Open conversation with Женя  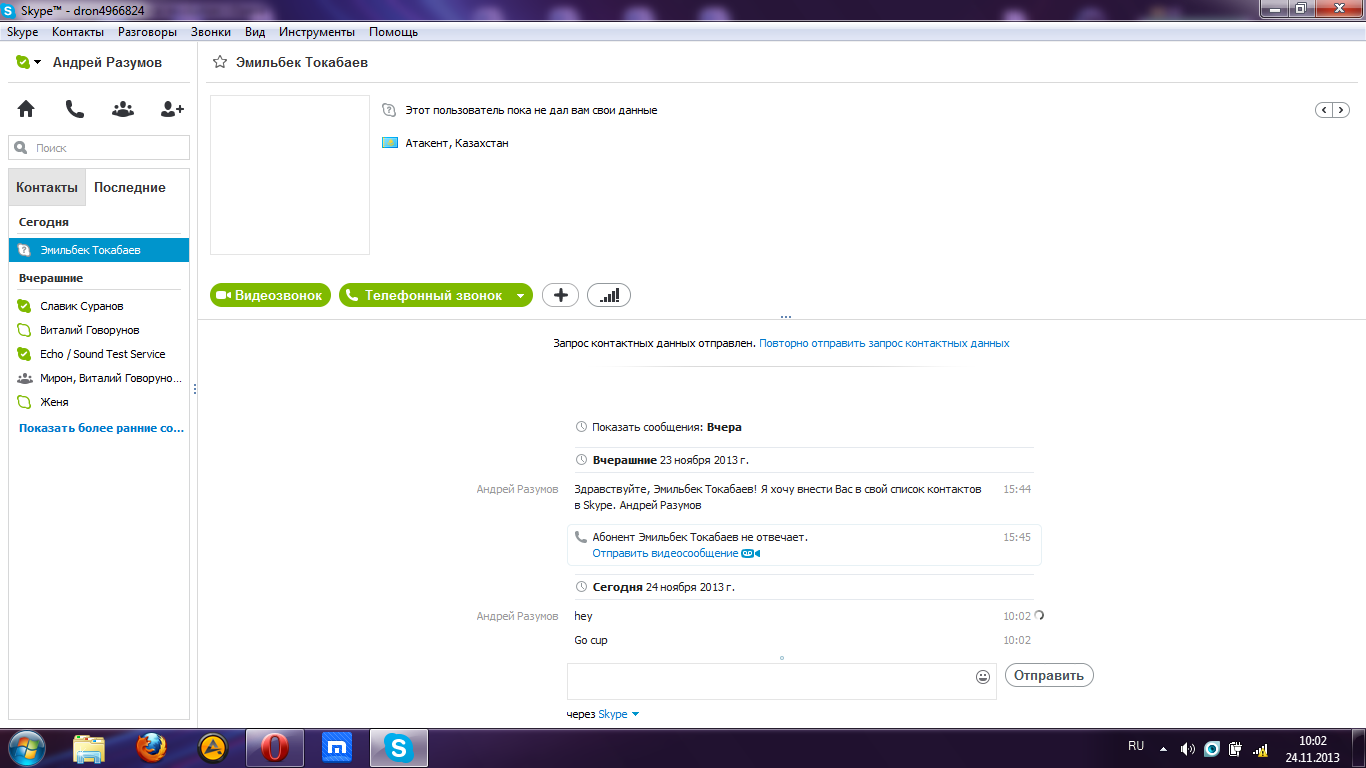pyautogui.click(x=99, y=402)
